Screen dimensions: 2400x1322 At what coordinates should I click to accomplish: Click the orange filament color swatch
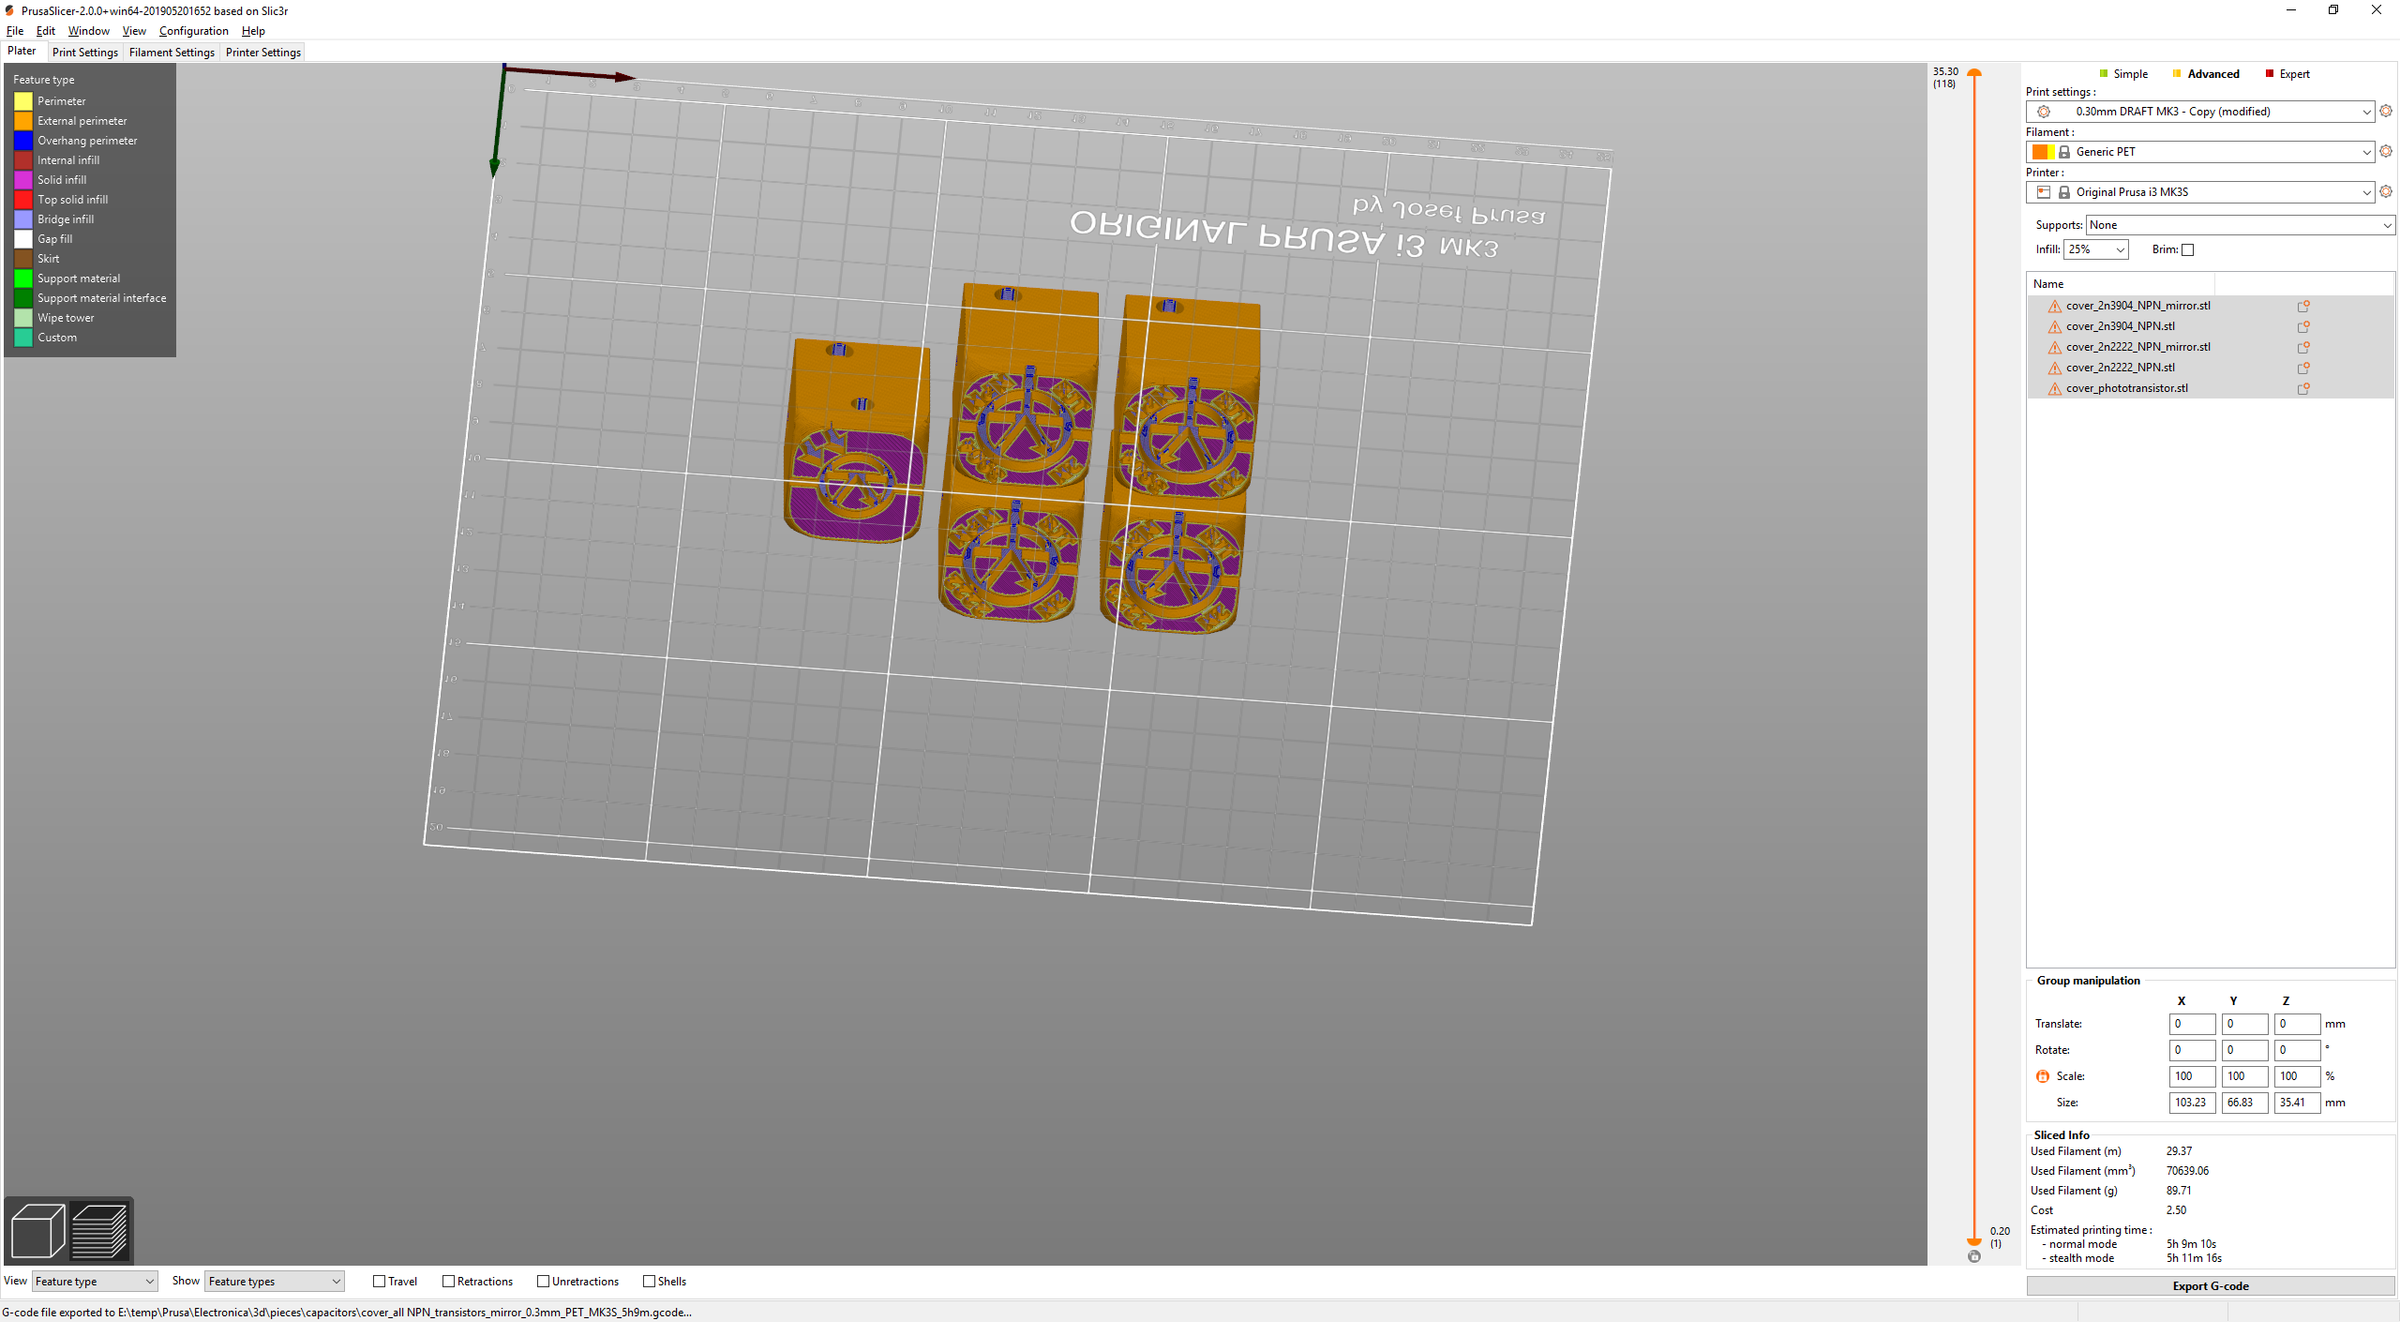tap(2039, 152)
